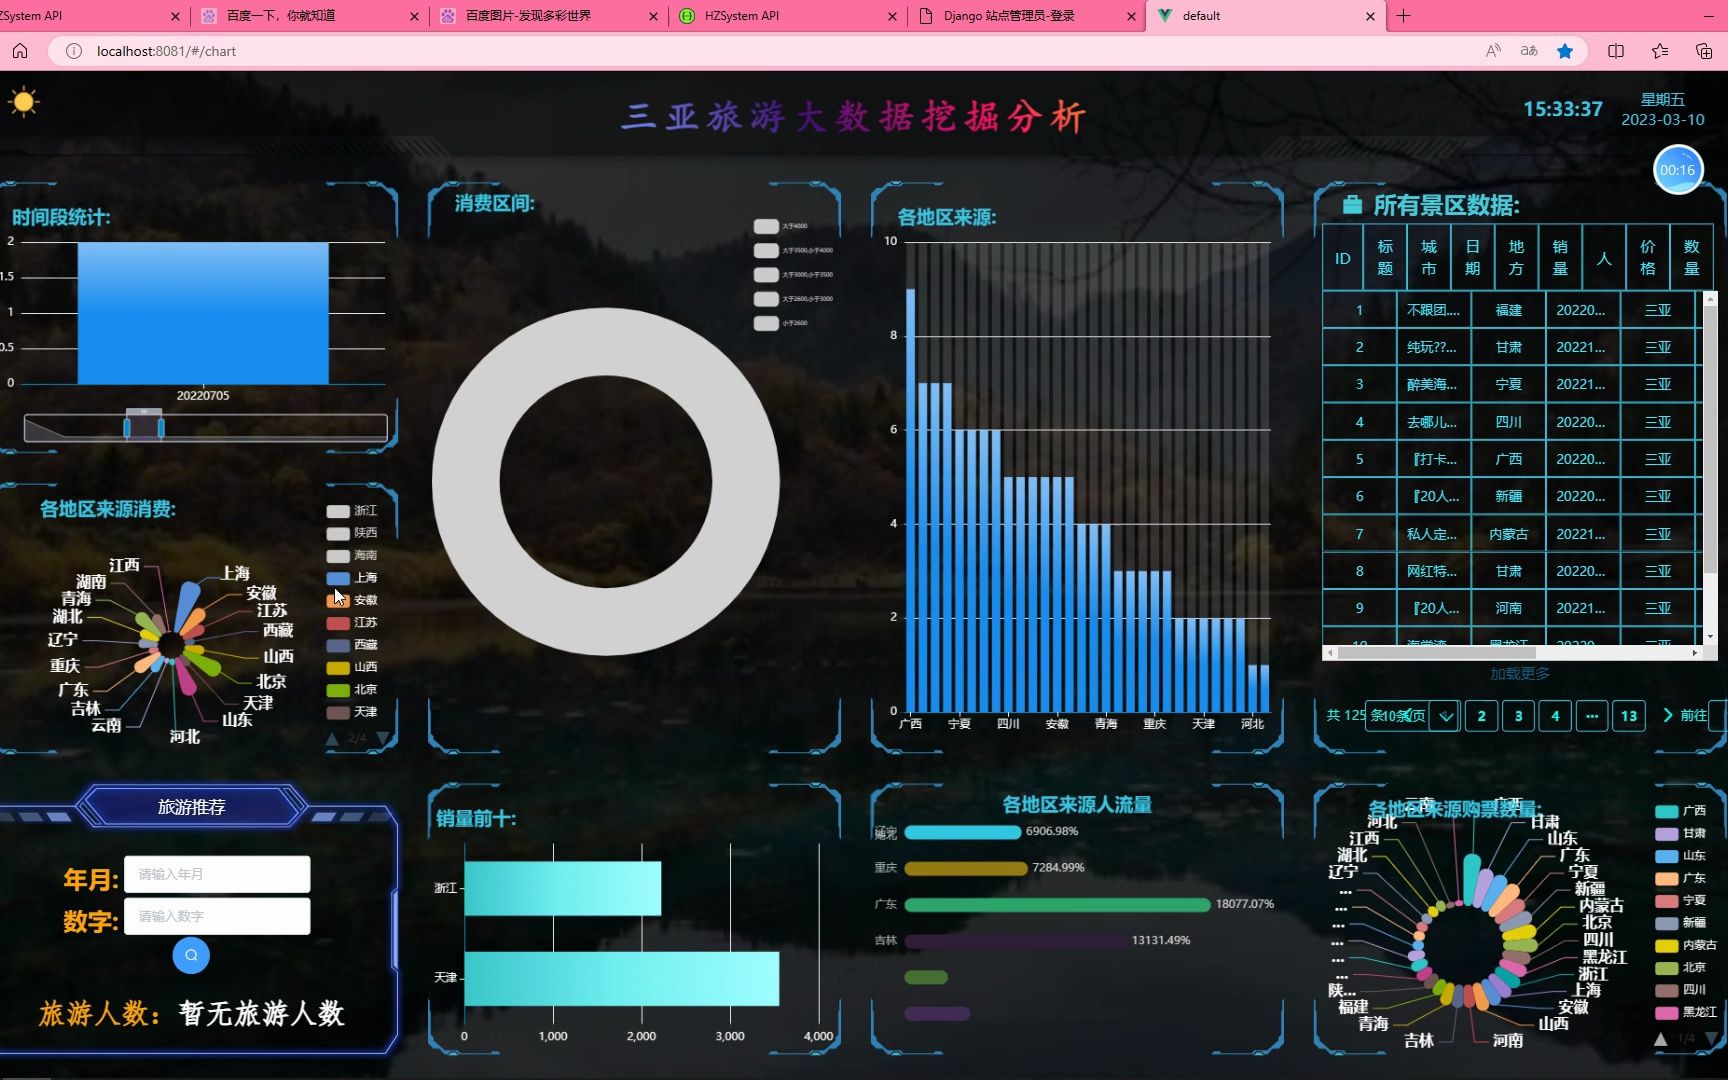Viewport: 1728px width, 1080px height.
Task: Toggle 内蒙古 legend in 各地区来源购票数量
Action: 1686,945
